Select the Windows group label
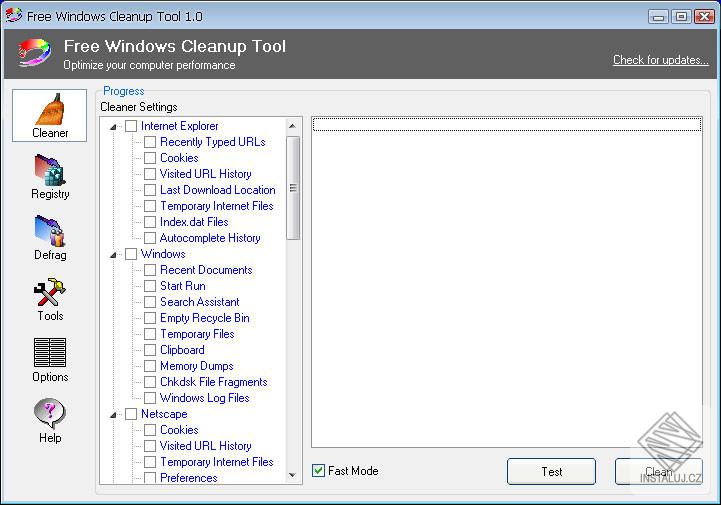Image resolution: width=721 pixels, height=505 pixels. coord(163,254)
